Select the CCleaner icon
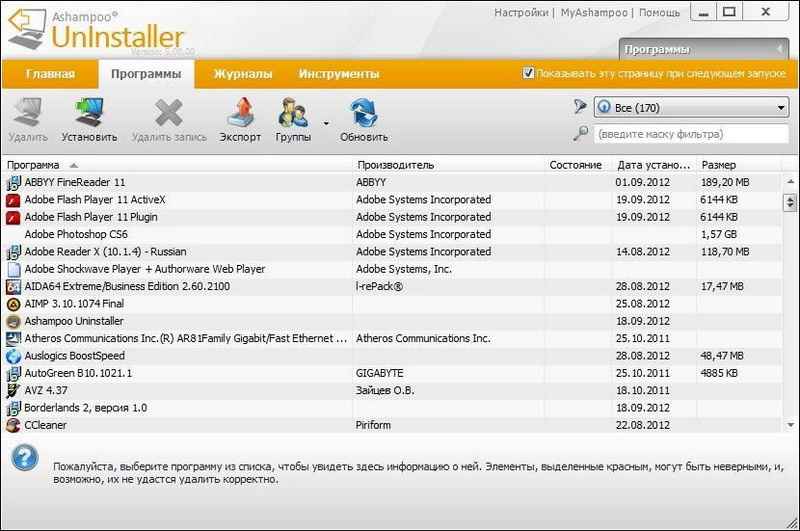The width and height of the screenshot is (800, 531). 13,425
